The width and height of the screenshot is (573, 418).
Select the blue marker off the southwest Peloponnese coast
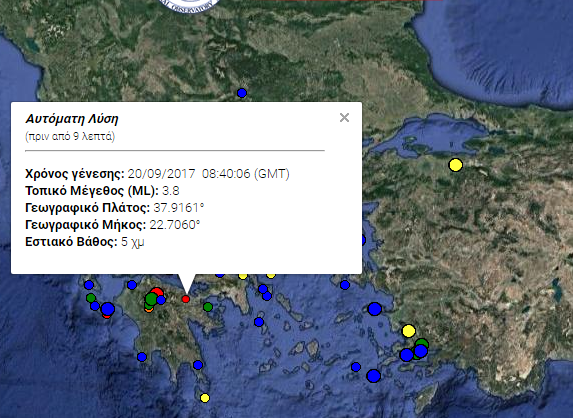pyautogui.click(x=142, y=357)
